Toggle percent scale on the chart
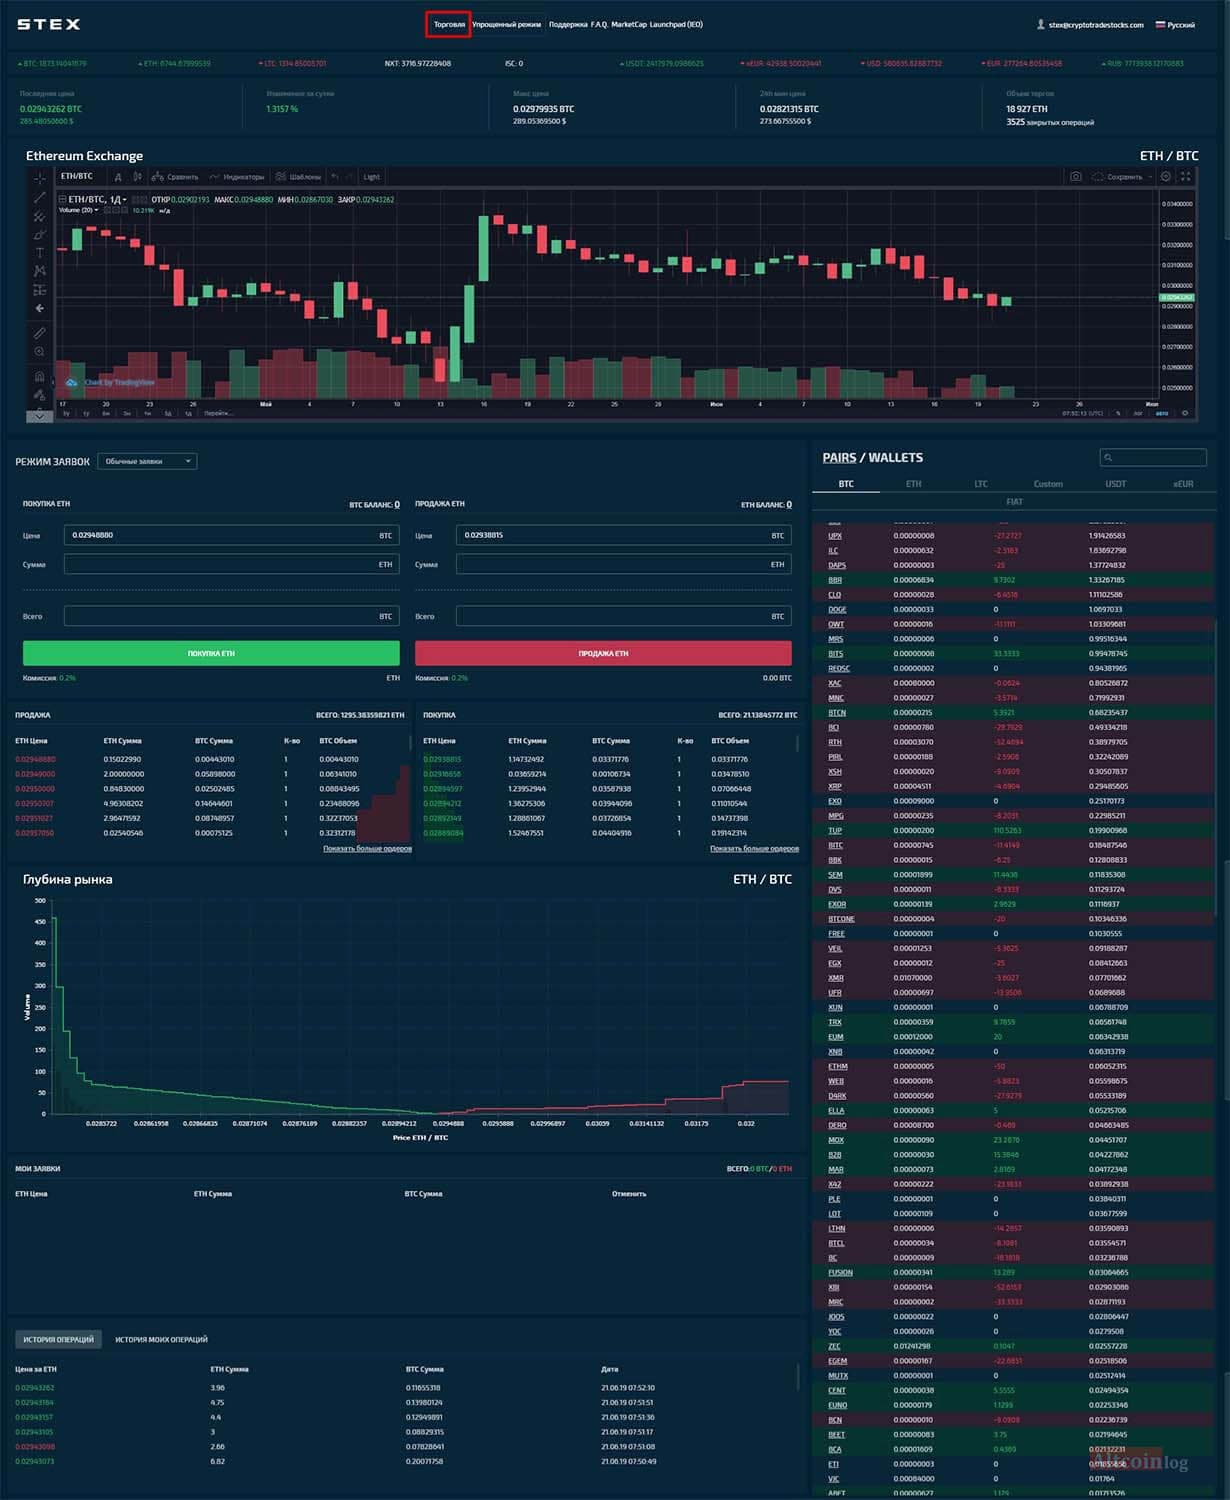 (1119, 413)
